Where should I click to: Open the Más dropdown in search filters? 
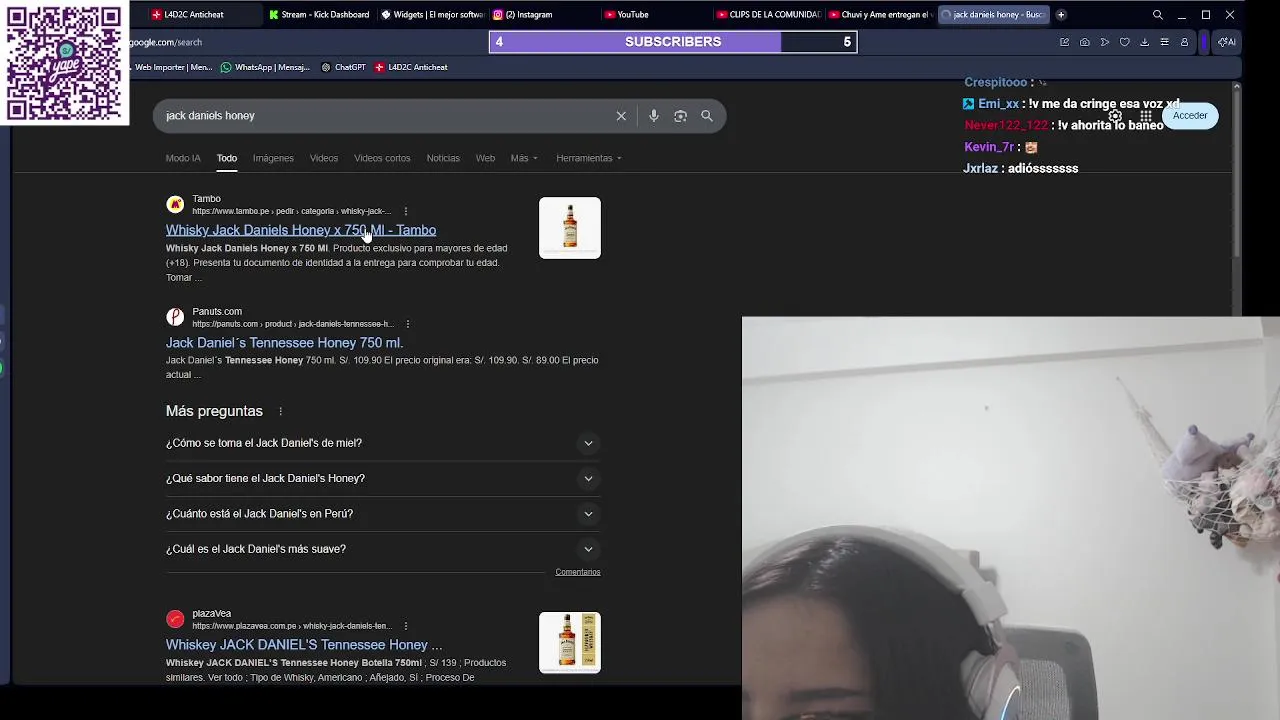524,158
